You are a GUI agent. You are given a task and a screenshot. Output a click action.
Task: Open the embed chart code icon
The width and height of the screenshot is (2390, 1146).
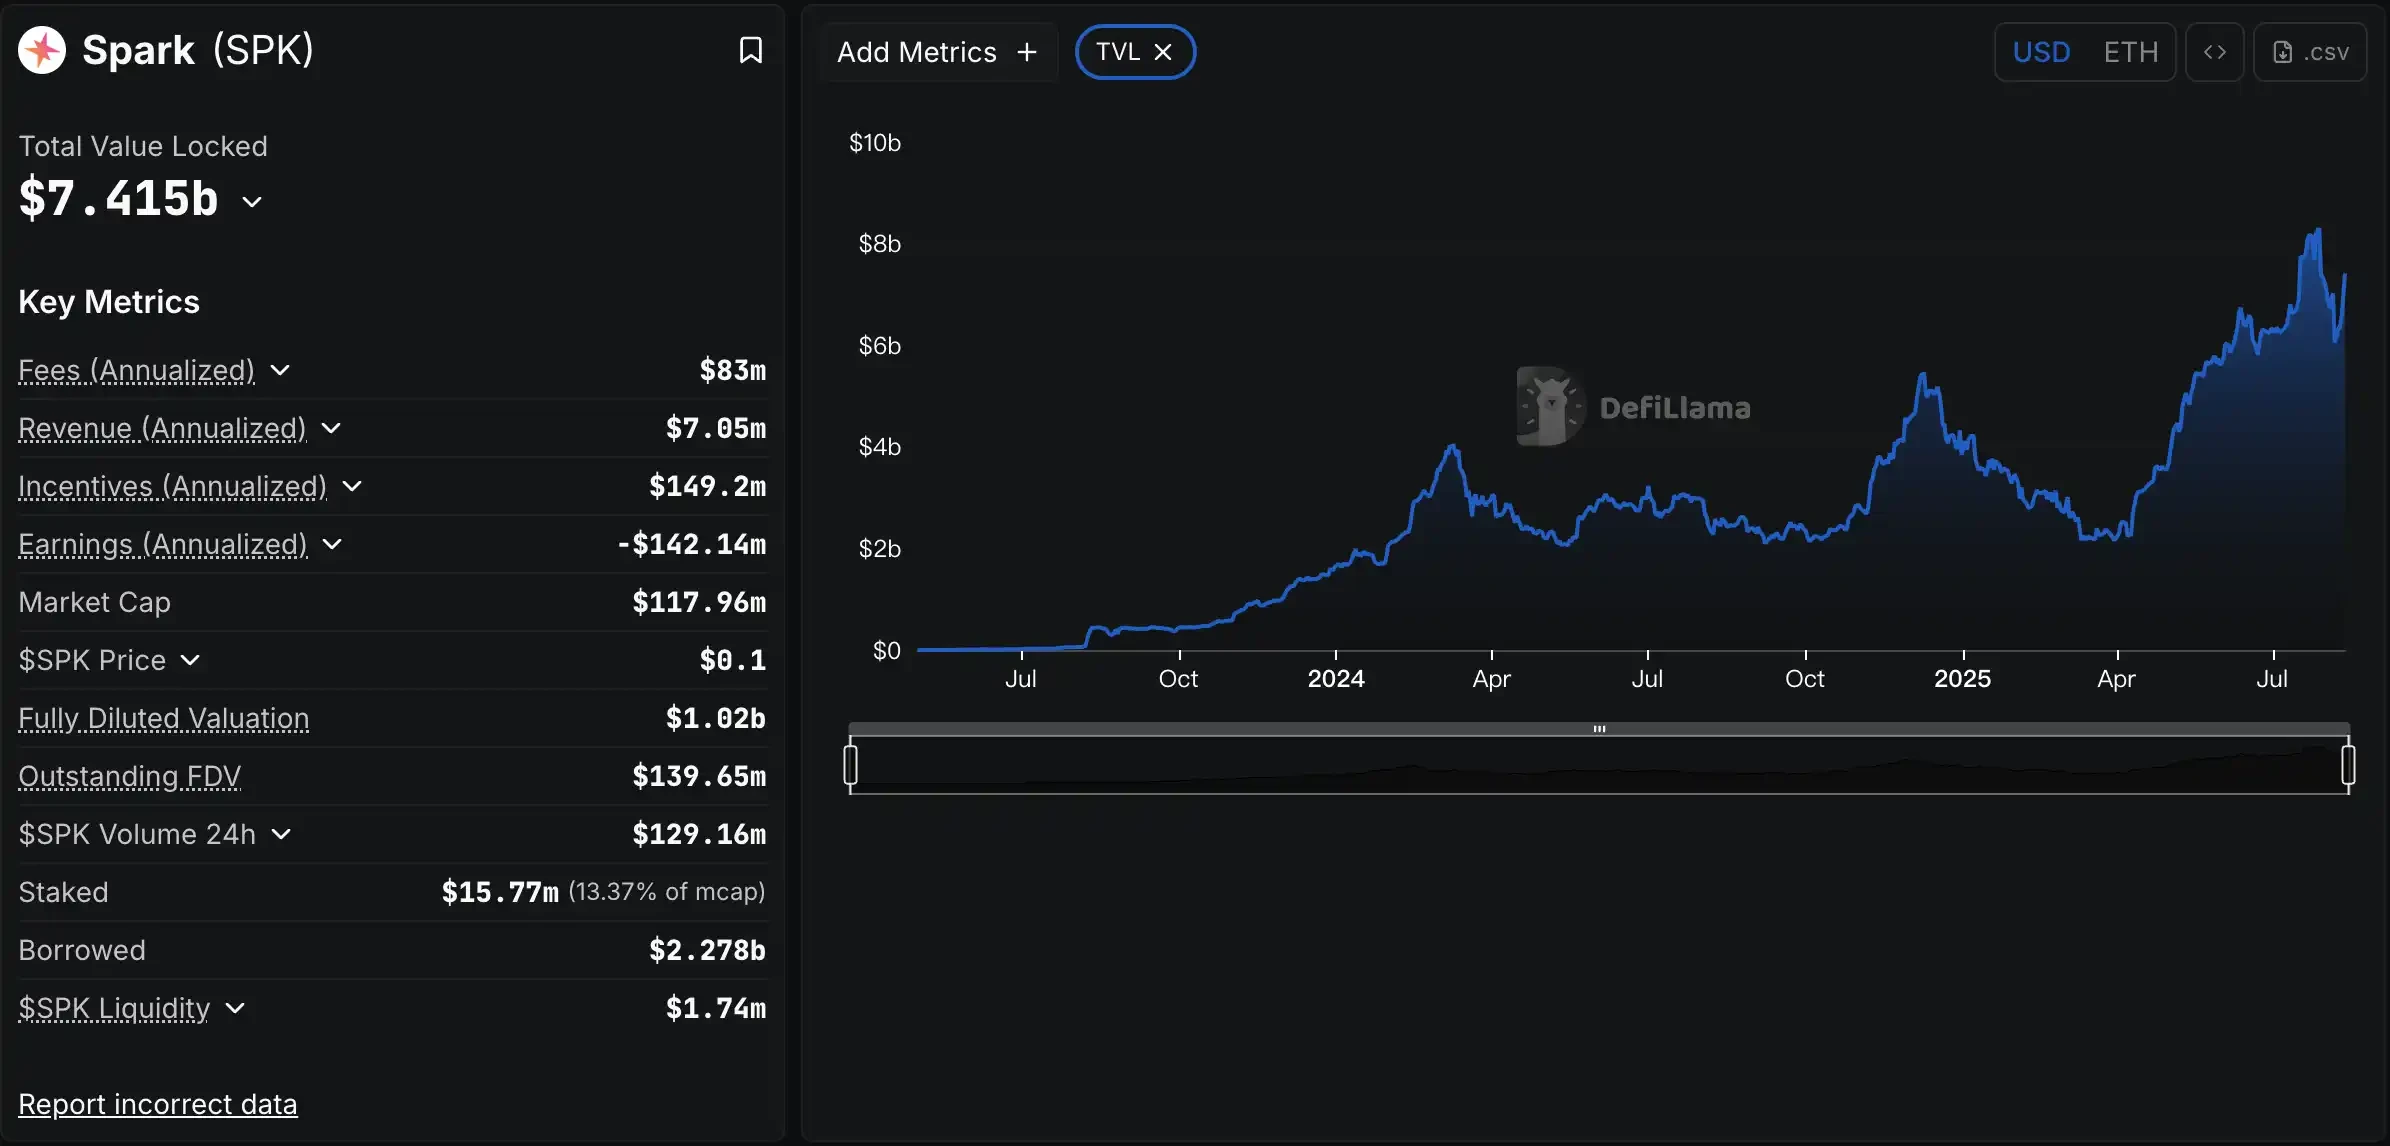(2215, 52)
